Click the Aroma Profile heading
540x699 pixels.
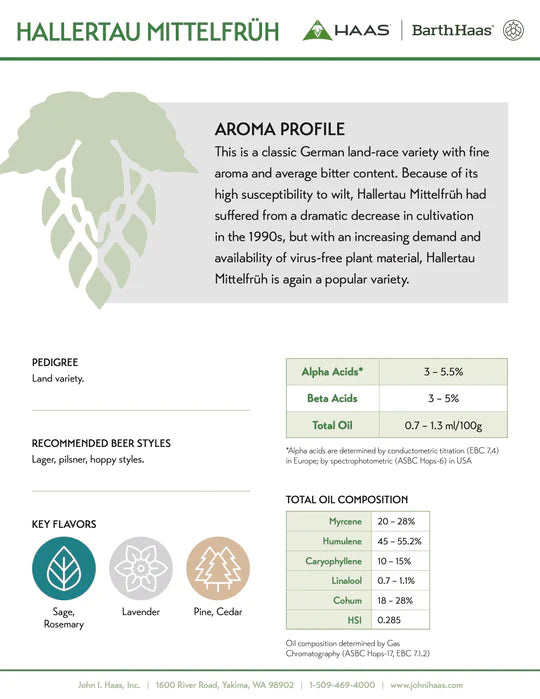280,129
